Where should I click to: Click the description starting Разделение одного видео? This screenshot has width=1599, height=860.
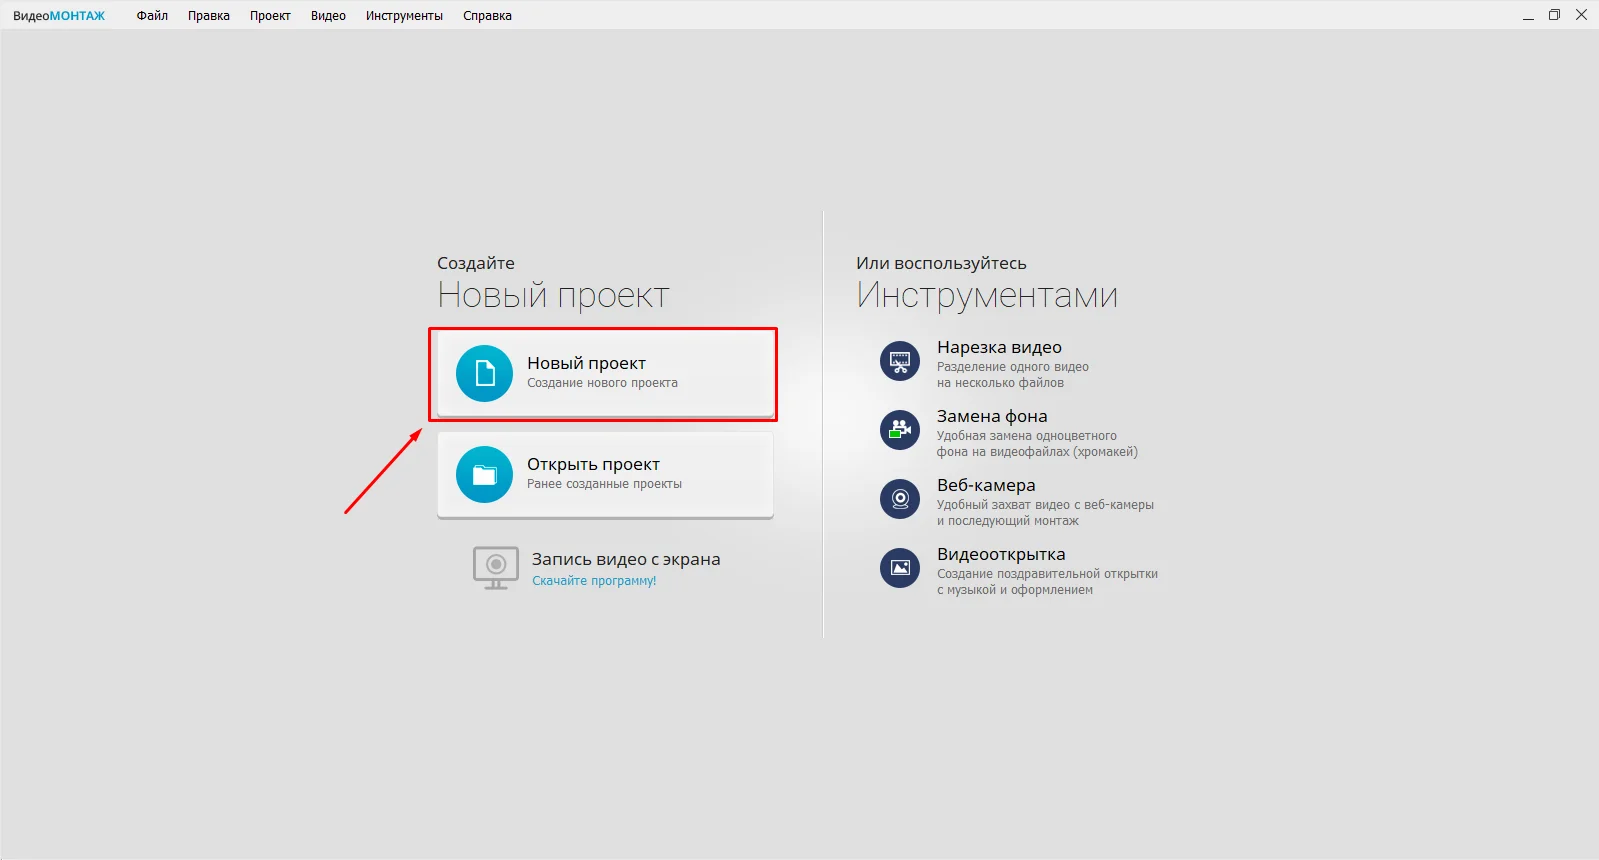pyautogui.click(x=1013, y=375)
